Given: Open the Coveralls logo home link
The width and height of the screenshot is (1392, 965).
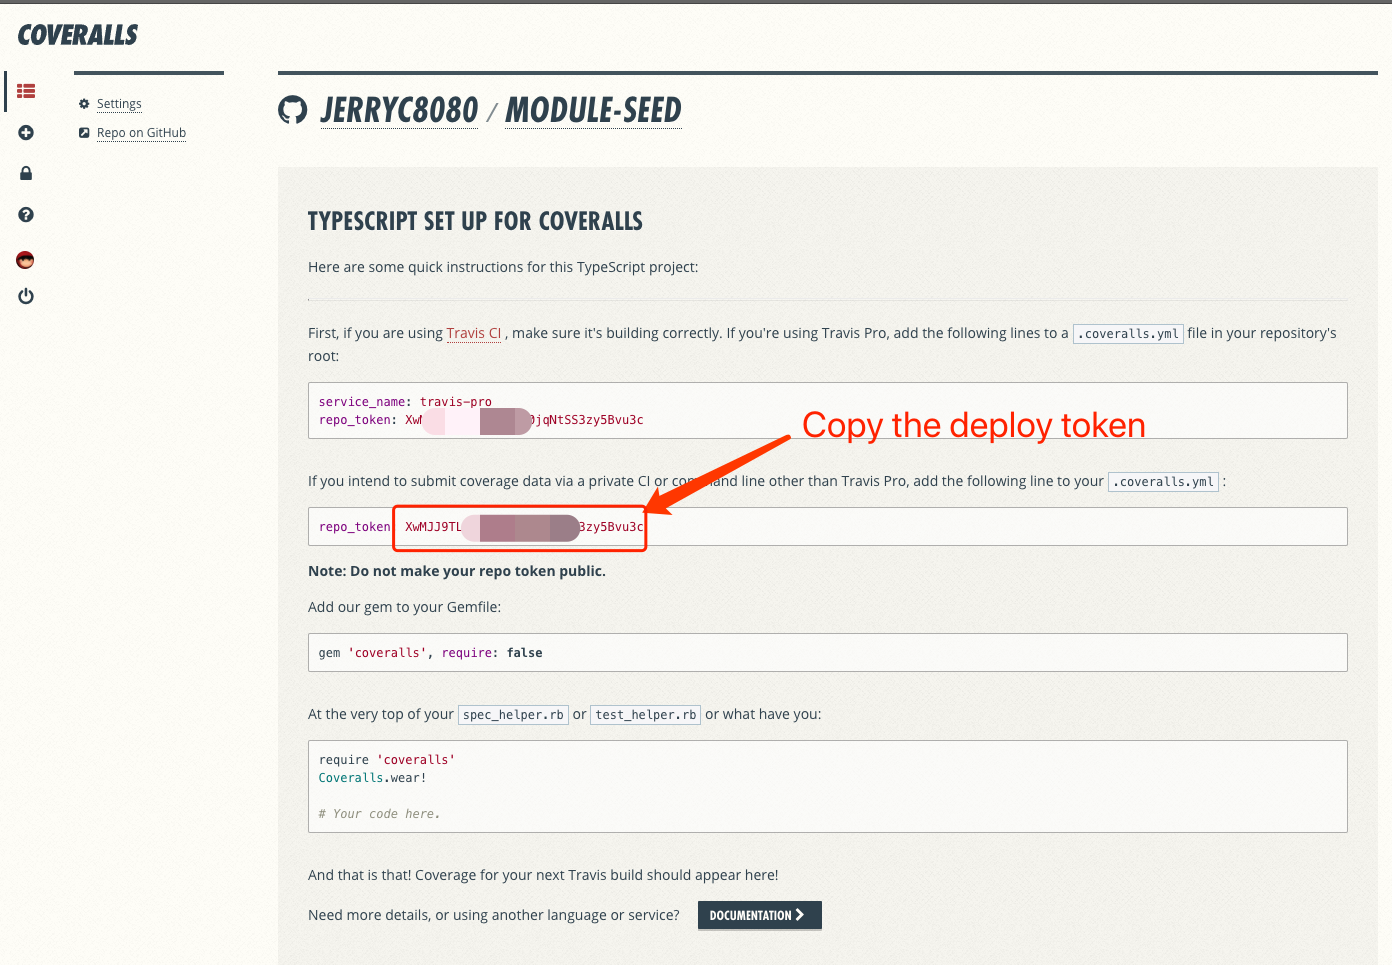Looking at the screenshot, I should pyautogui.click(x=78, y=35).
